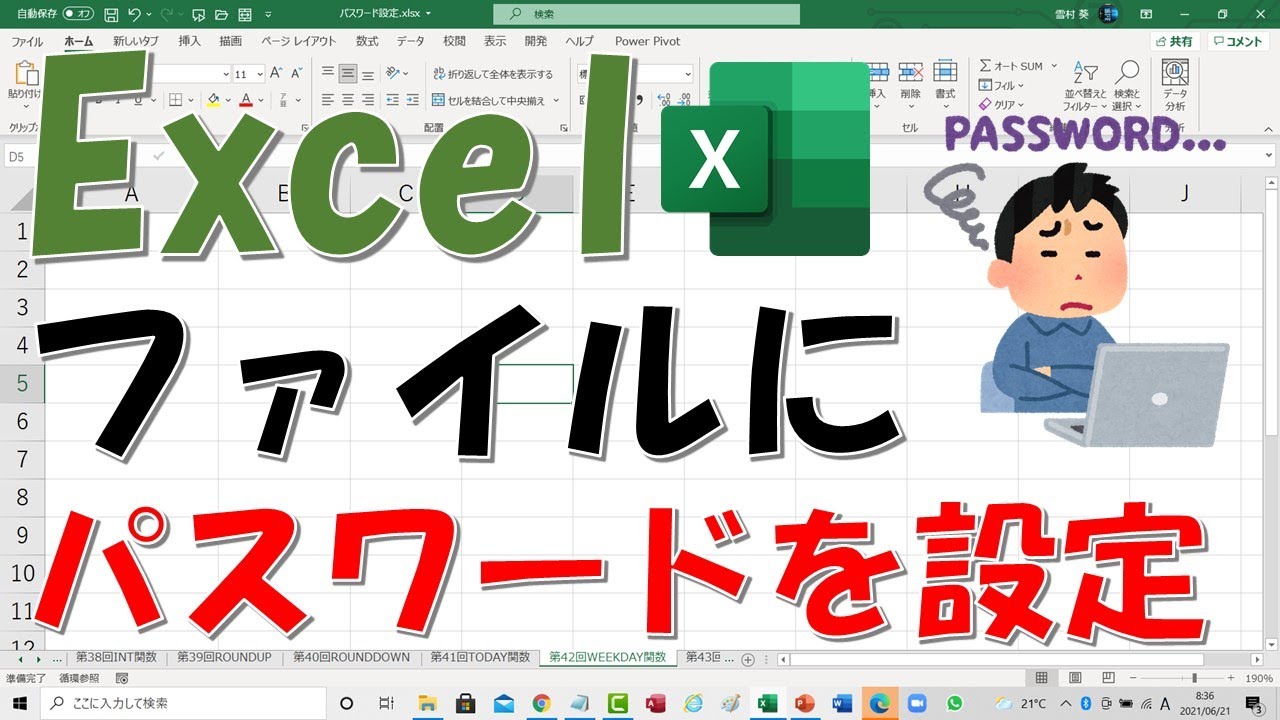The width and height of the screenshot is (1280, 720).
Task: Click the Share (共有) button
Action: [x=1174, y=41]
